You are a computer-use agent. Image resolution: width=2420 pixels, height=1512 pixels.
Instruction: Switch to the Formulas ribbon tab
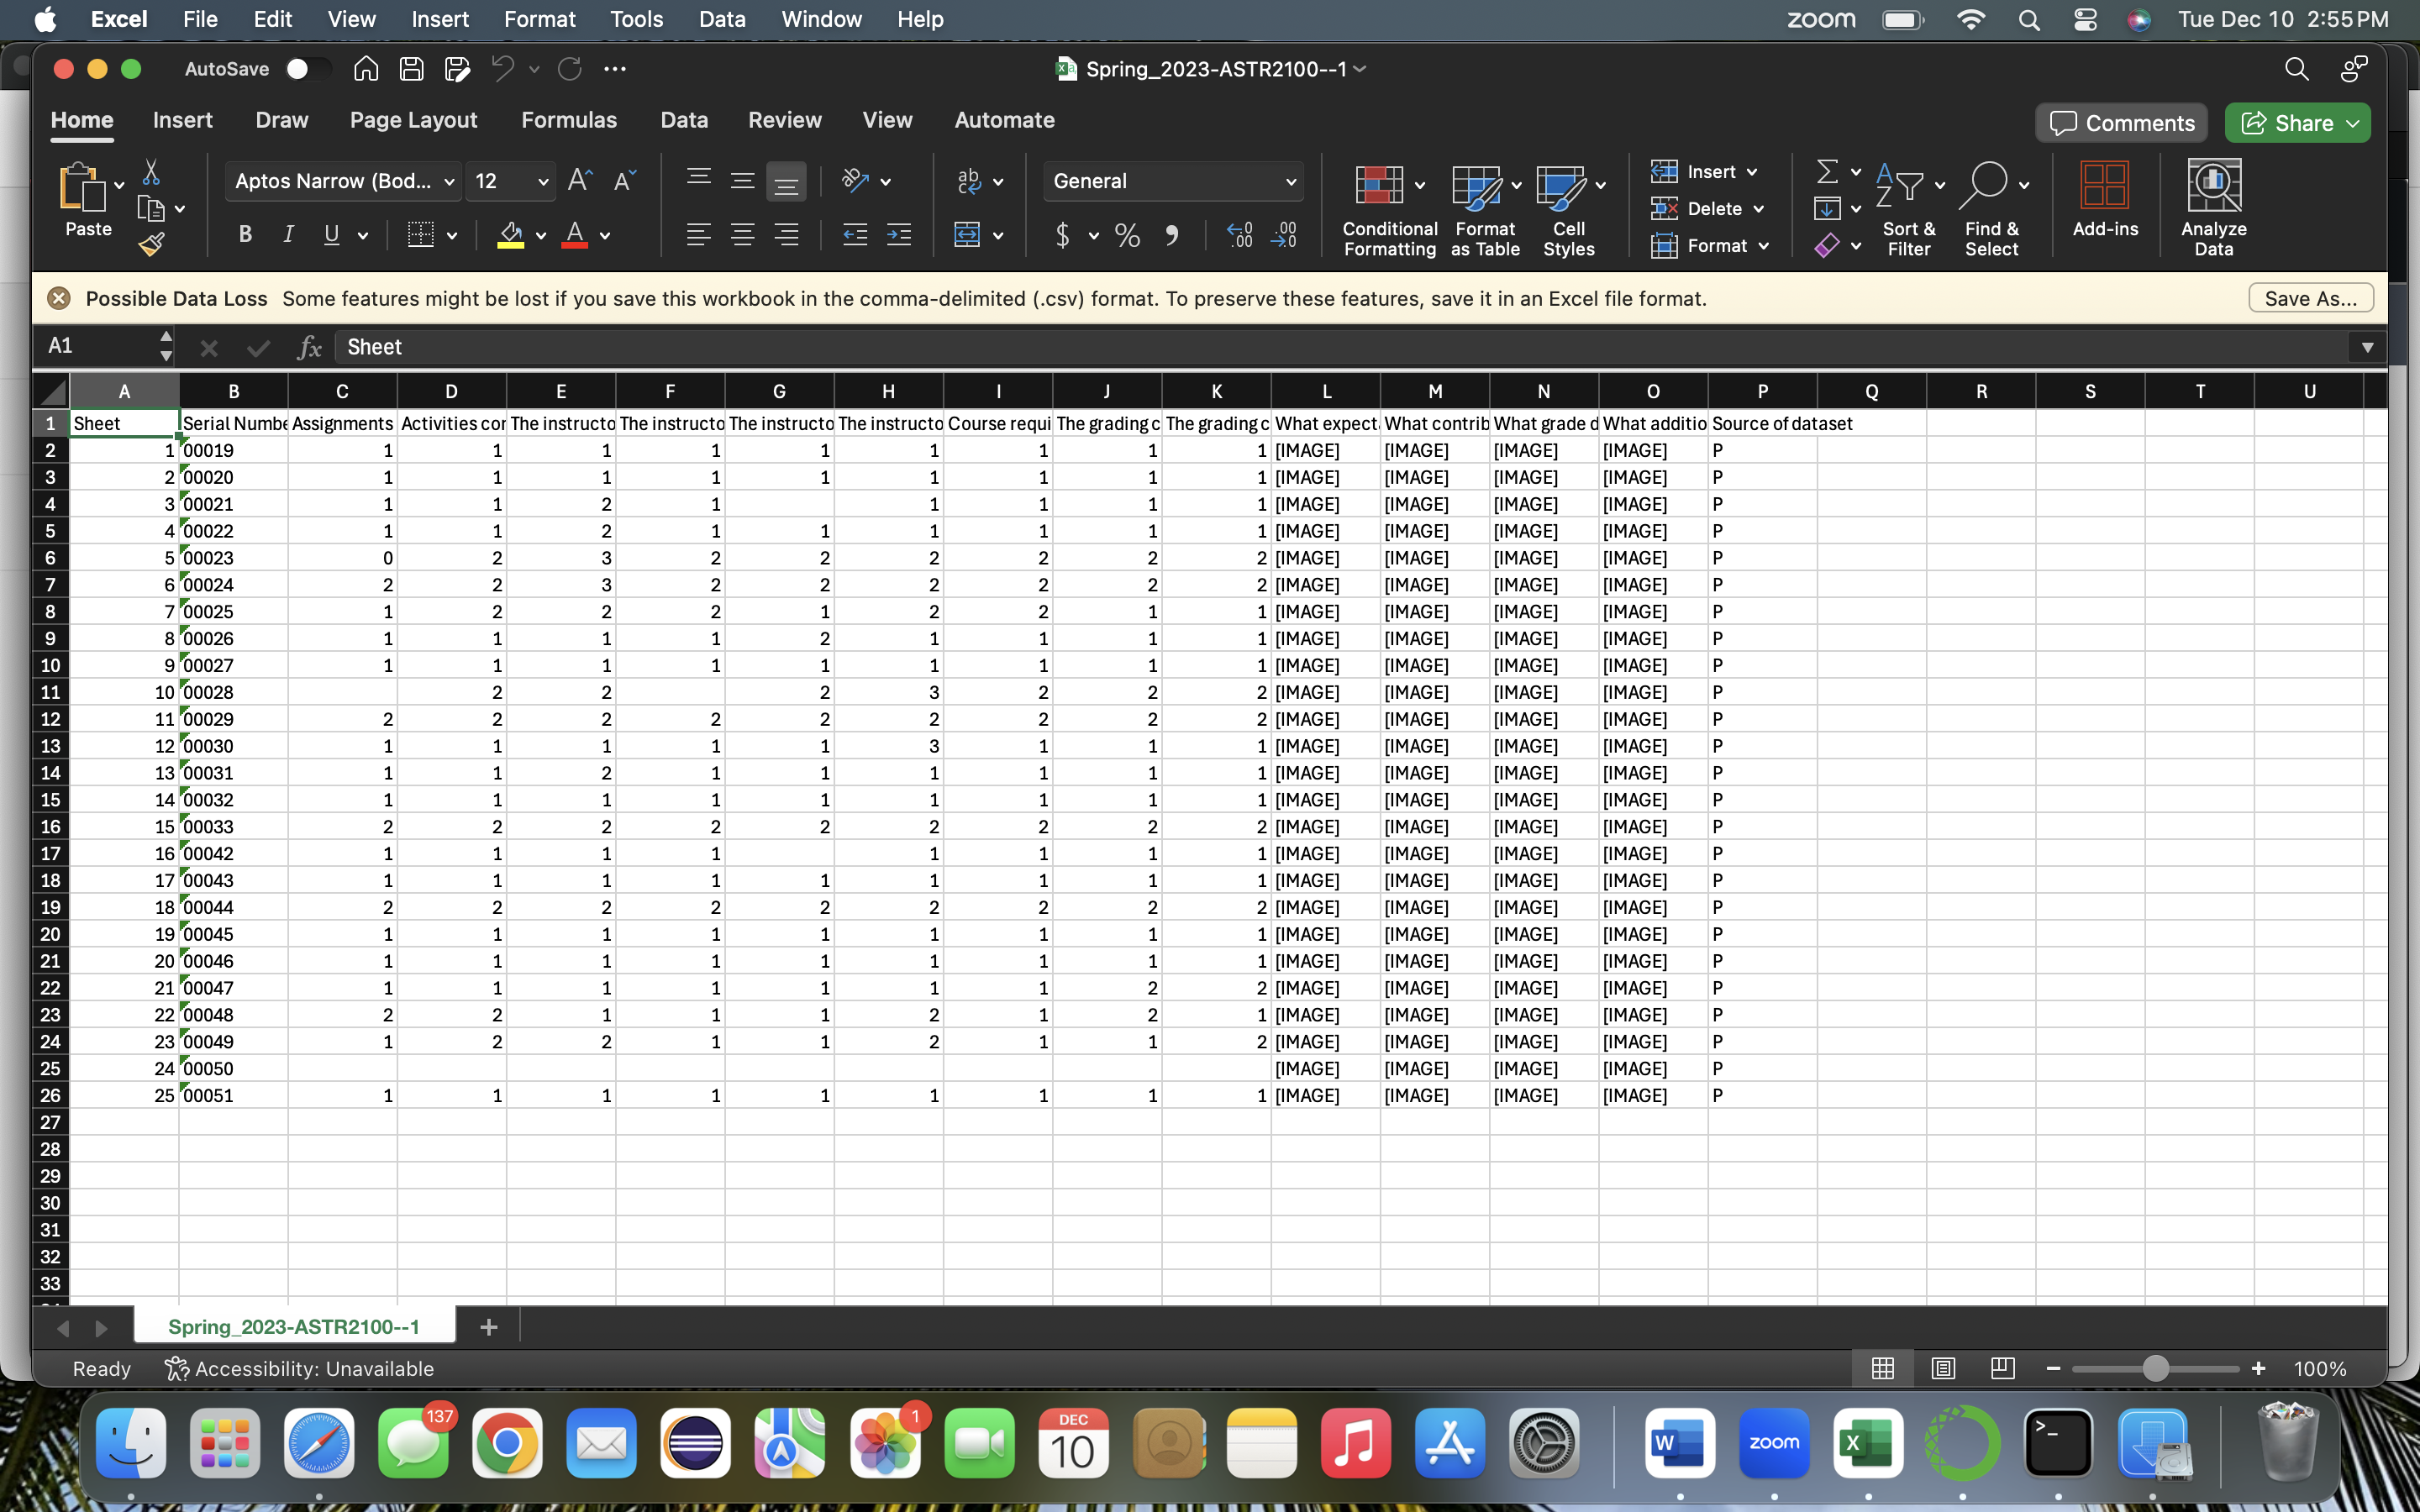[568, 120]
